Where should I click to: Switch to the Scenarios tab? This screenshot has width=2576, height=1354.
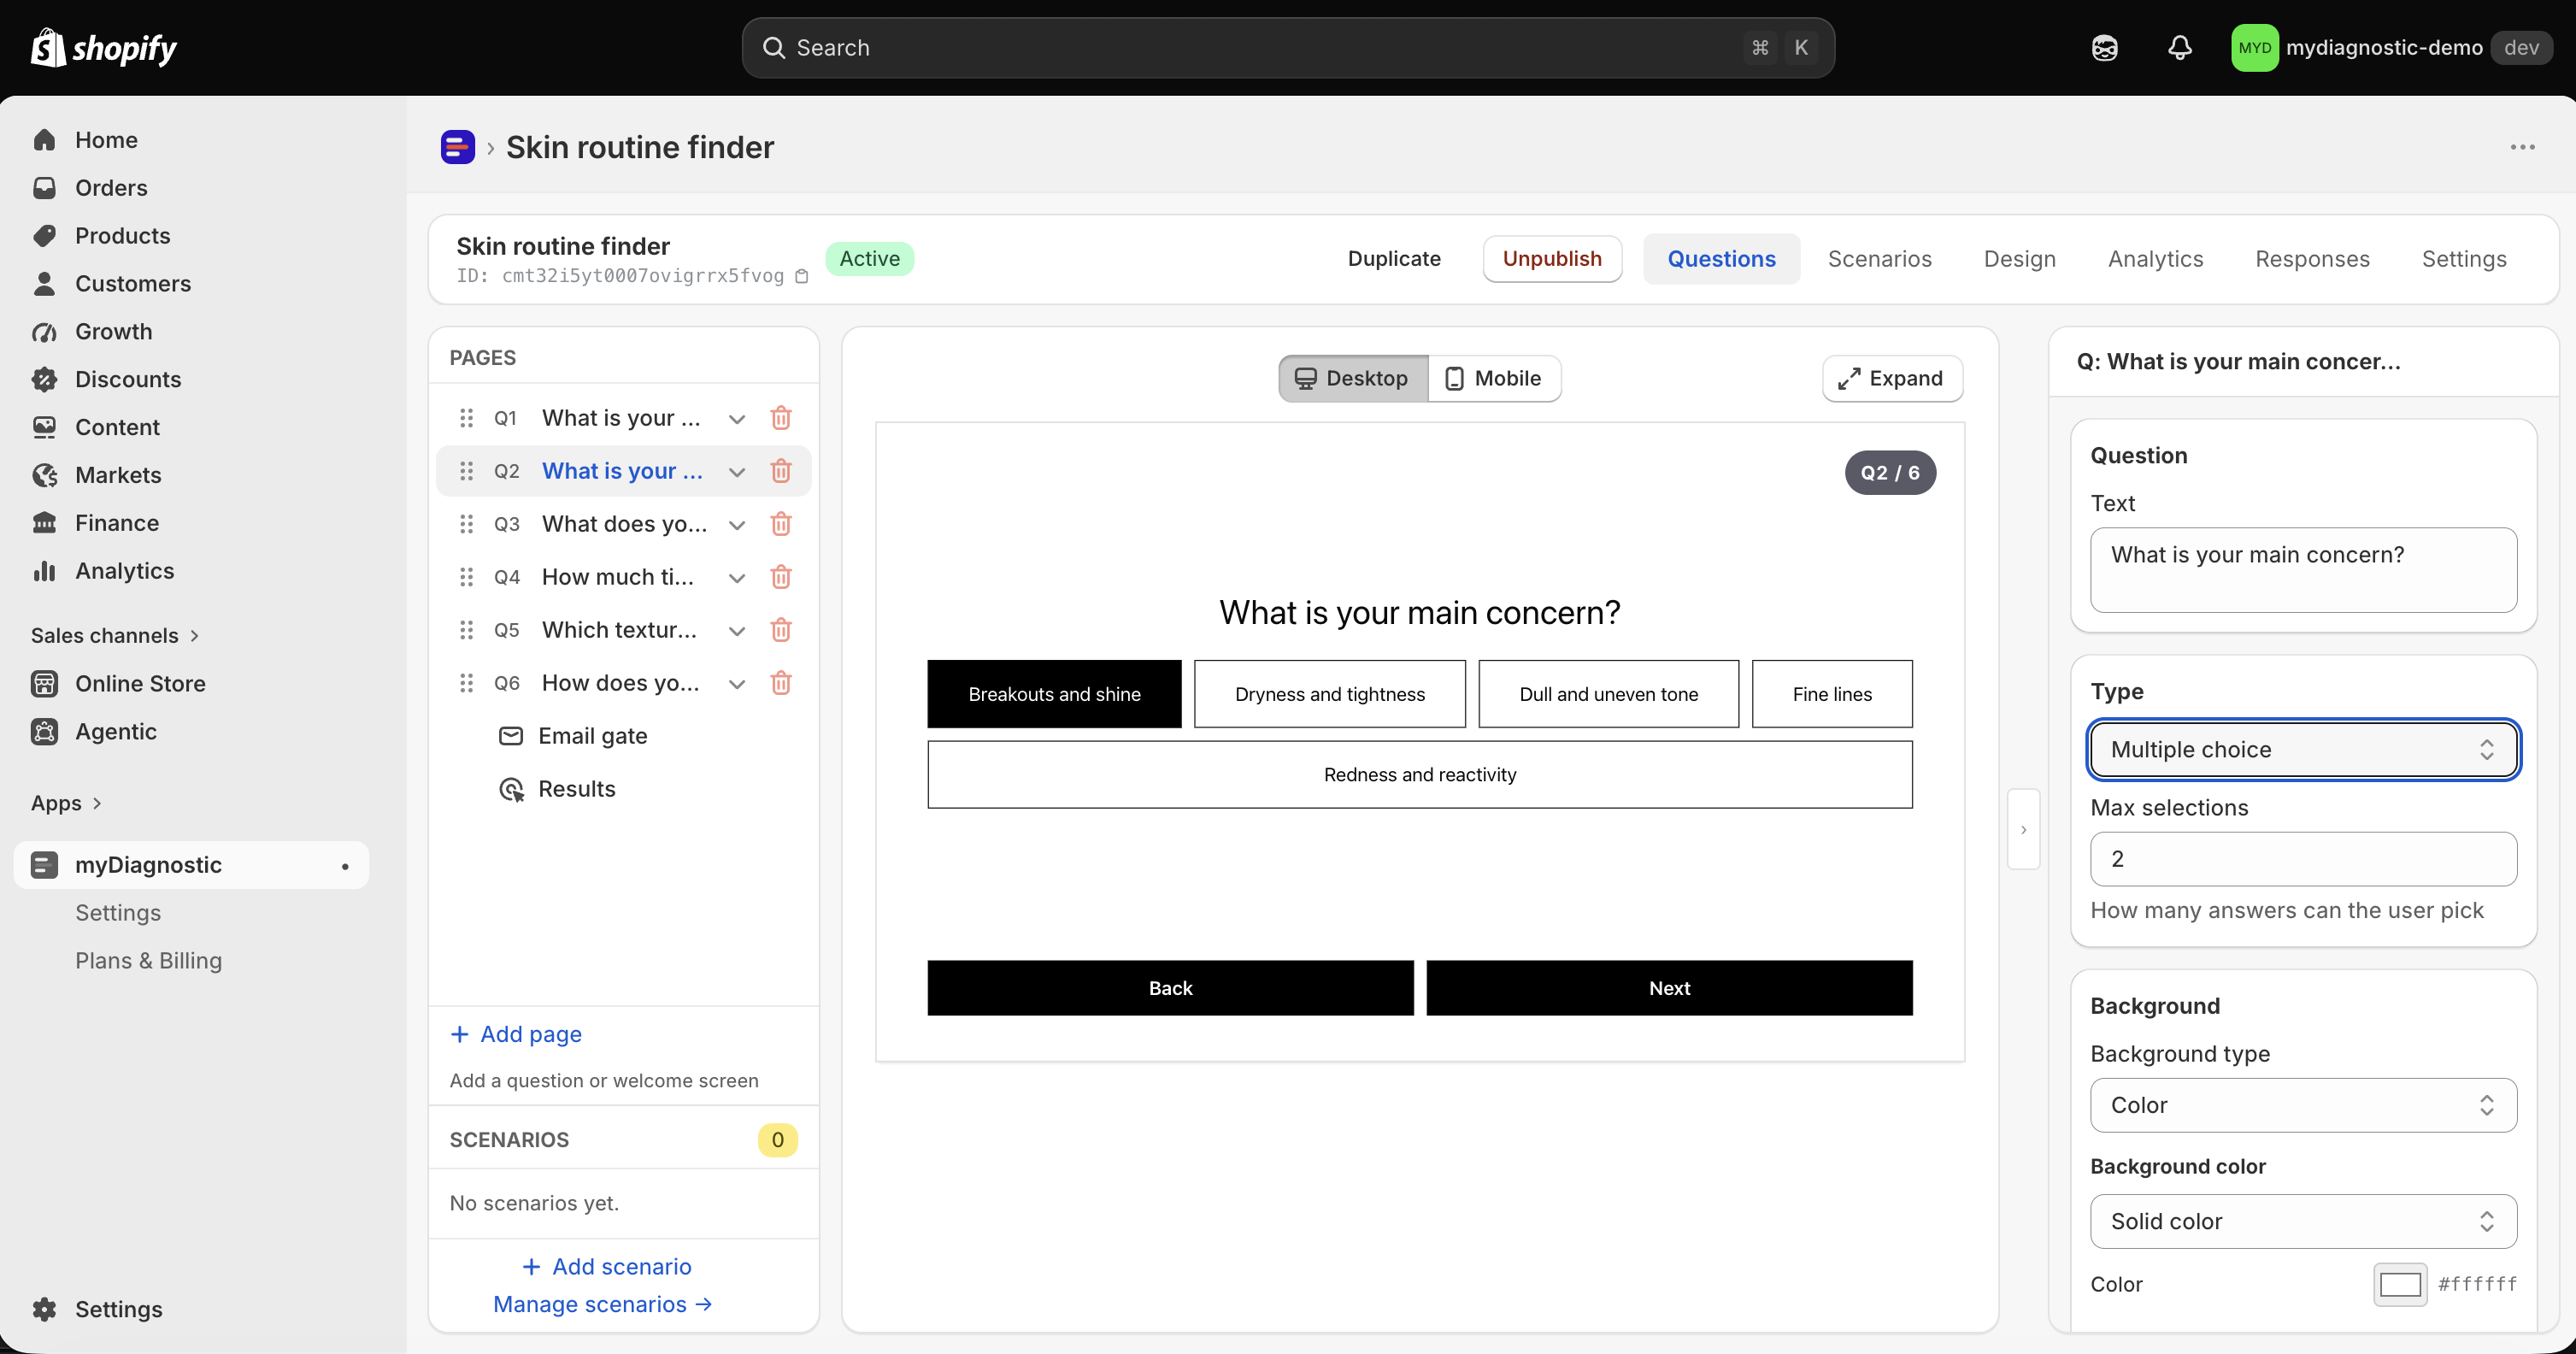pyautogui.click(x=1879, y=259)
